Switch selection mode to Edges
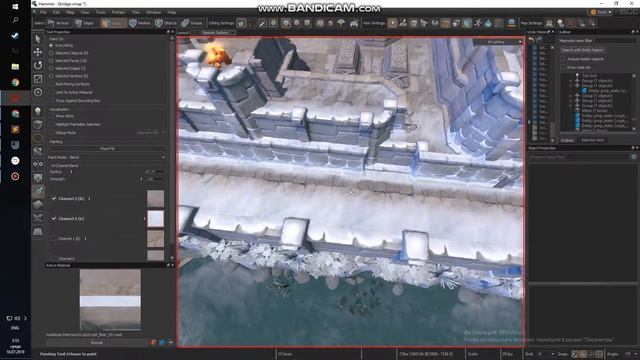 point(84,23)
